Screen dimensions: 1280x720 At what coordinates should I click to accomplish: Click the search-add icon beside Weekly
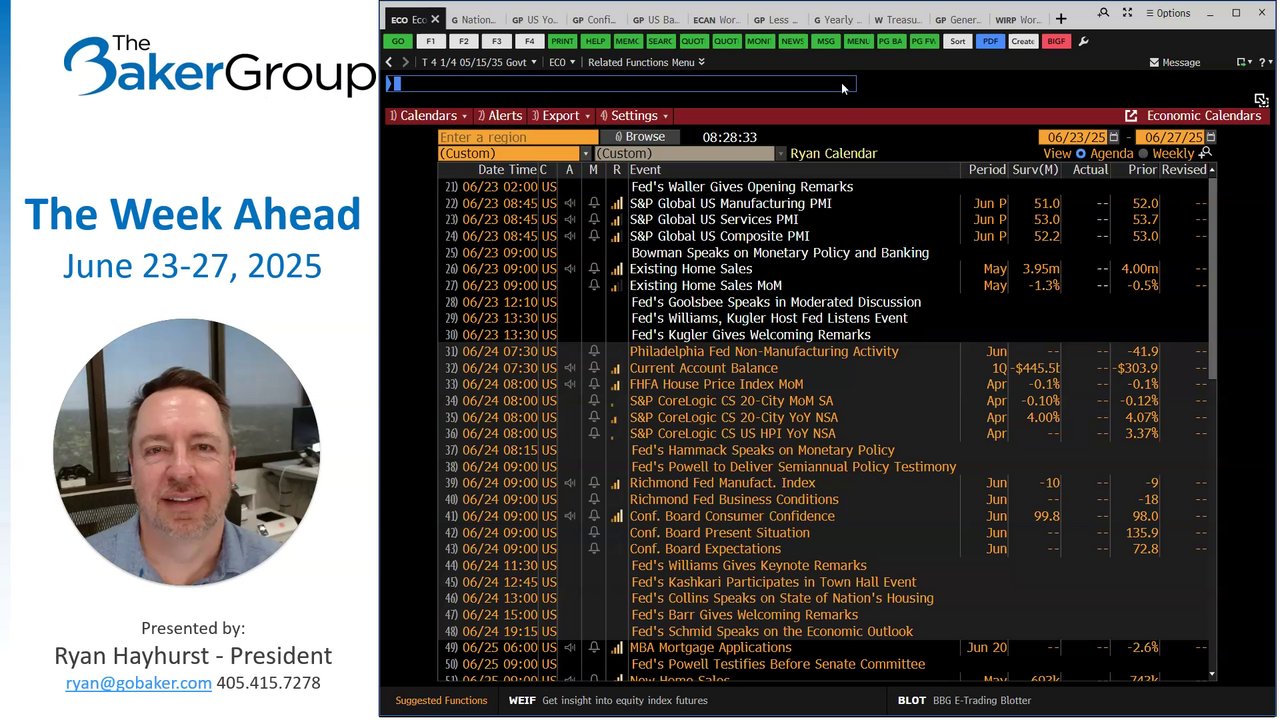coord(1205,153)
